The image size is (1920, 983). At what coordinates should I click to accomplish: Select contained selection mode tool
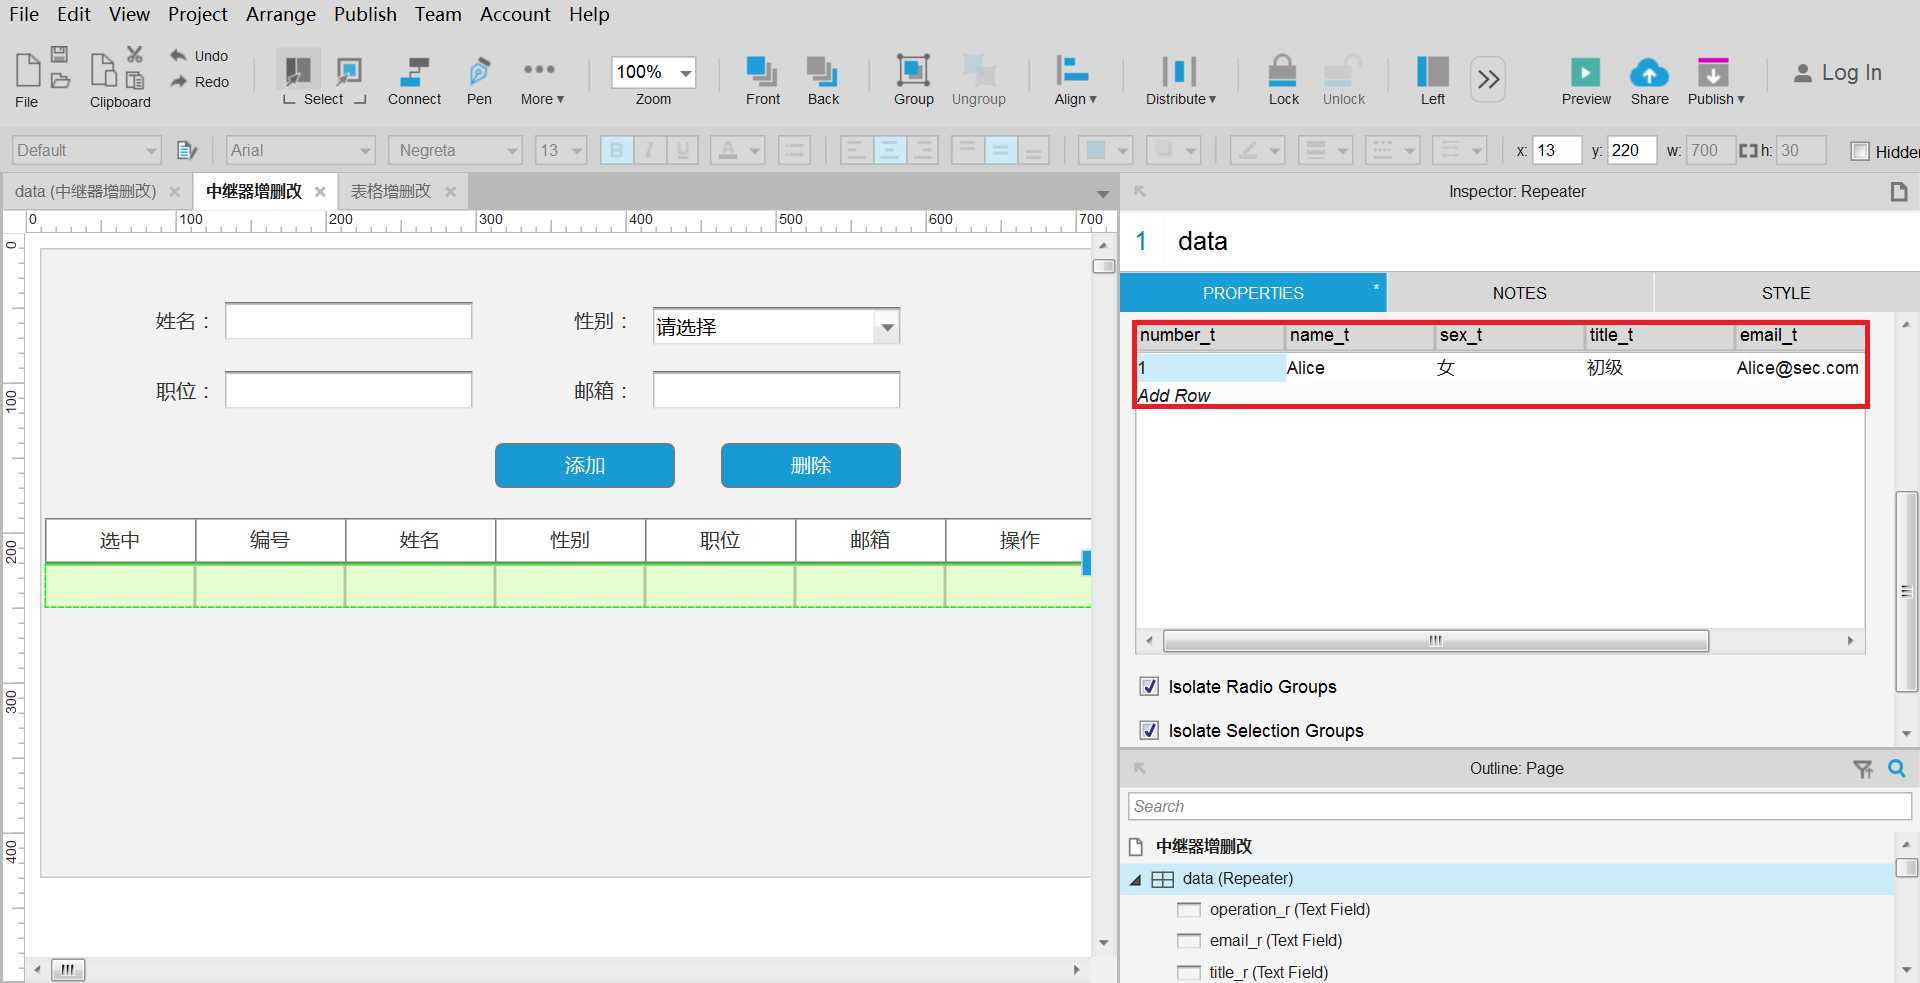(x=349, y=70)
